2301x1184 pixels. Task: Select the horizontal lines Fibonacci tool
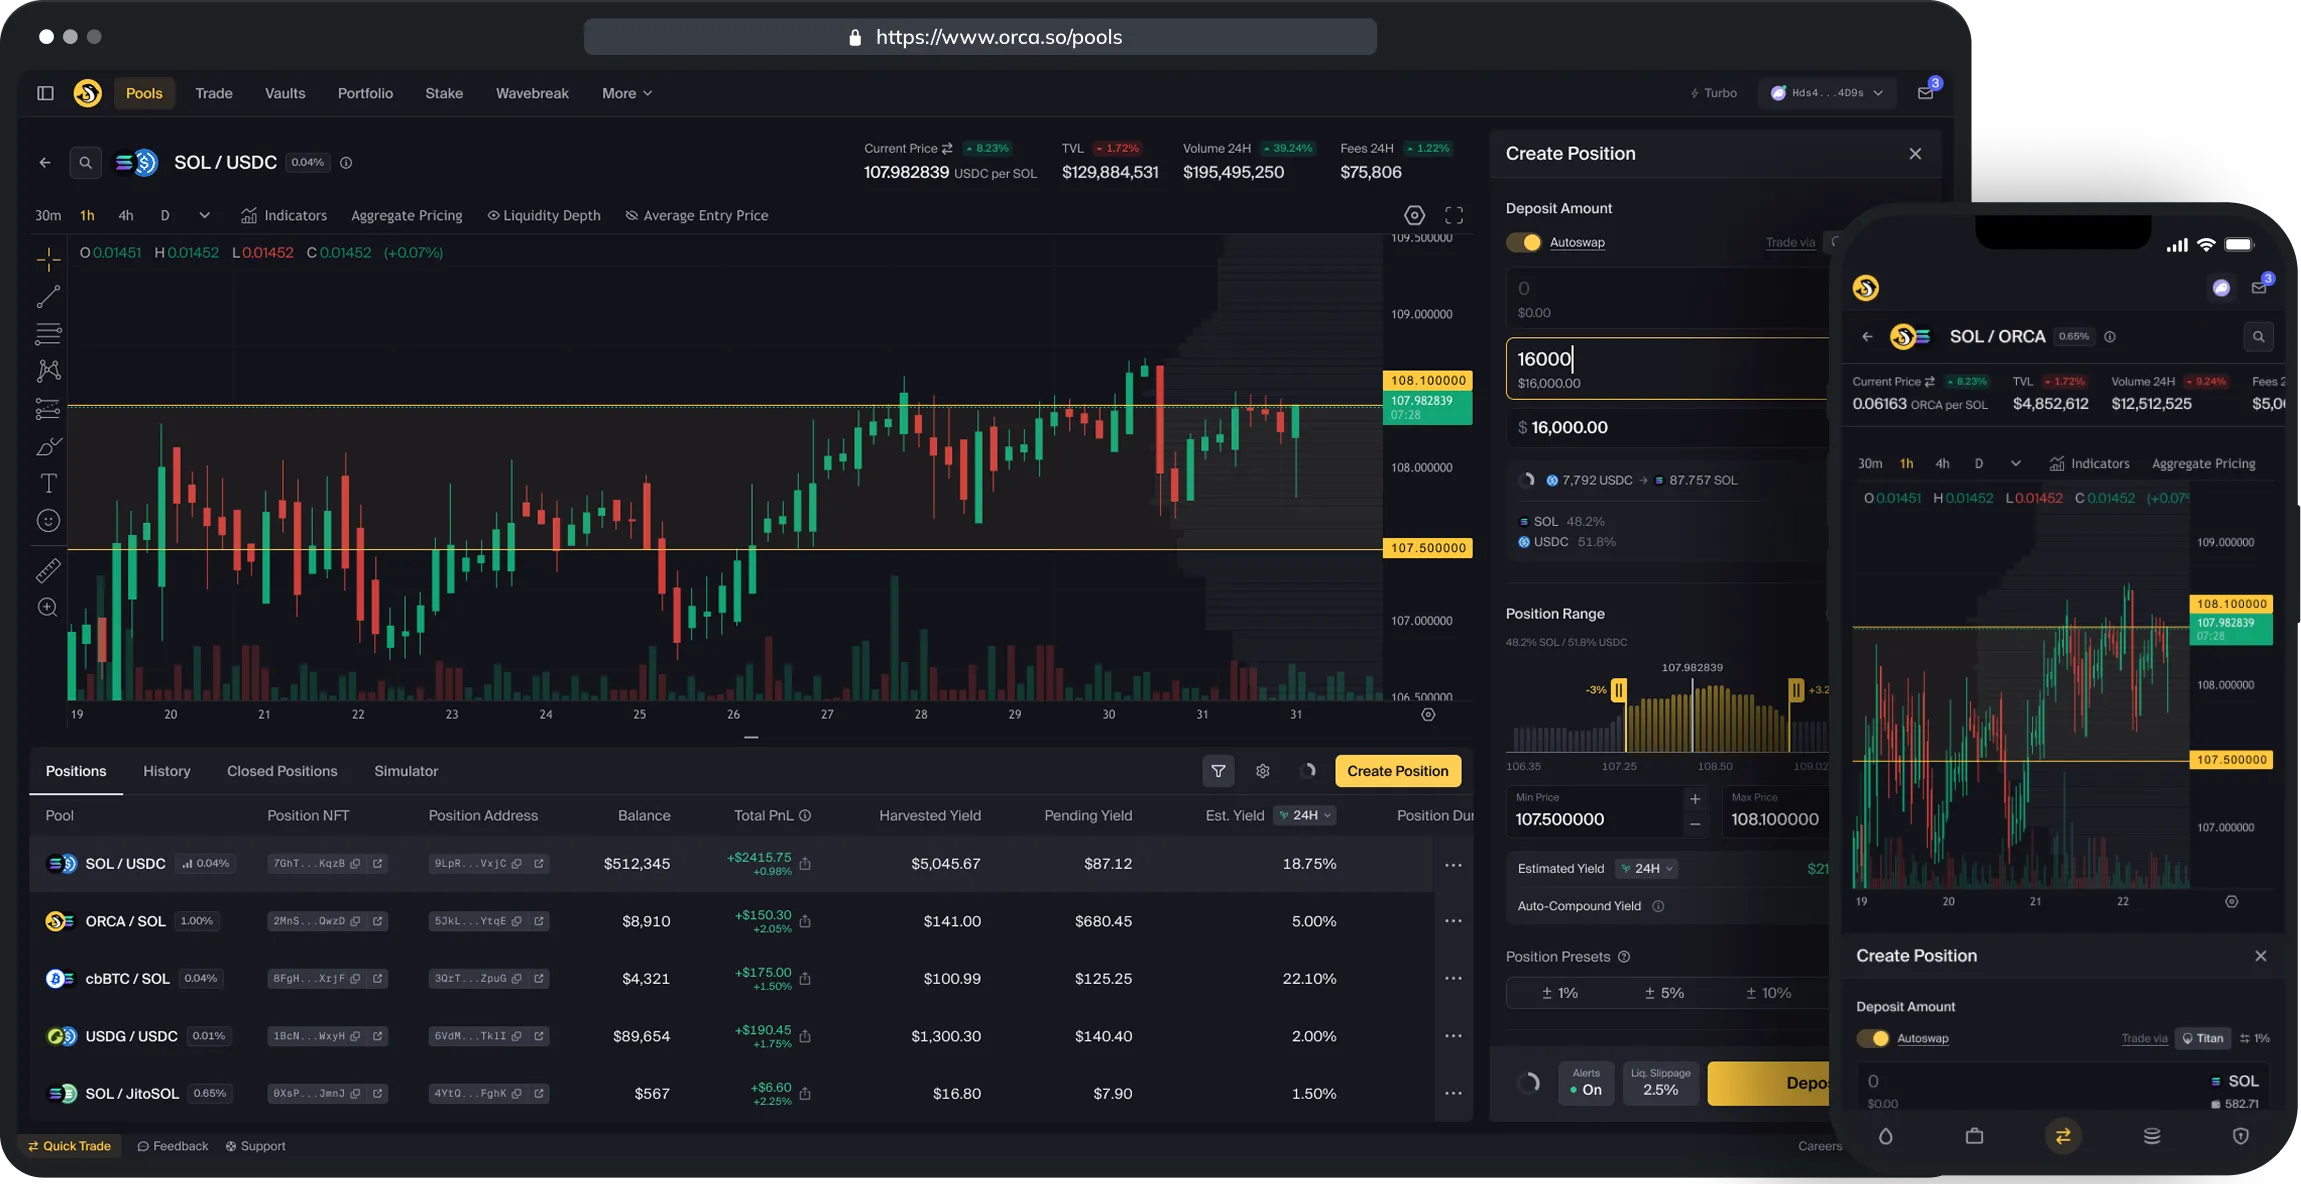[48, 333]
